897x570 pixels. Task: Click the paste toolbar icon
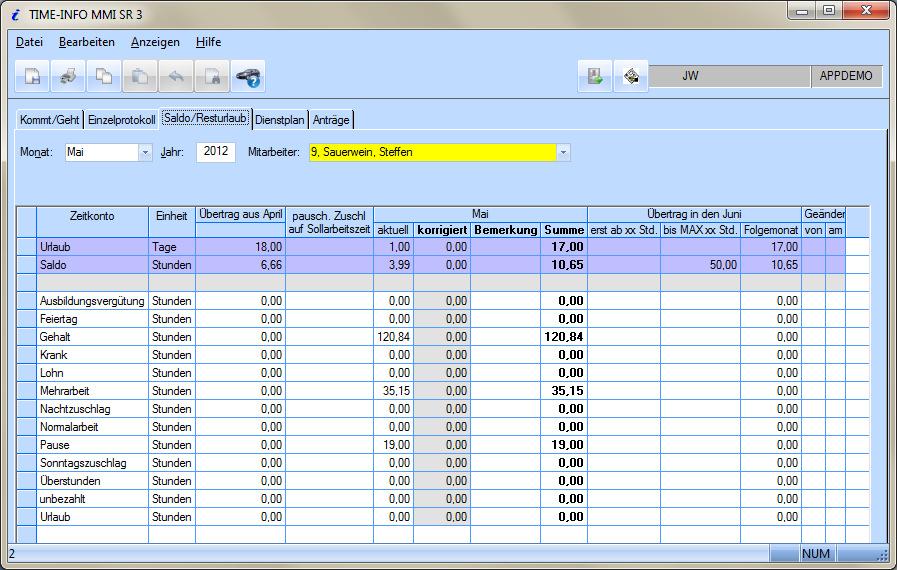[x=140, y=76]
